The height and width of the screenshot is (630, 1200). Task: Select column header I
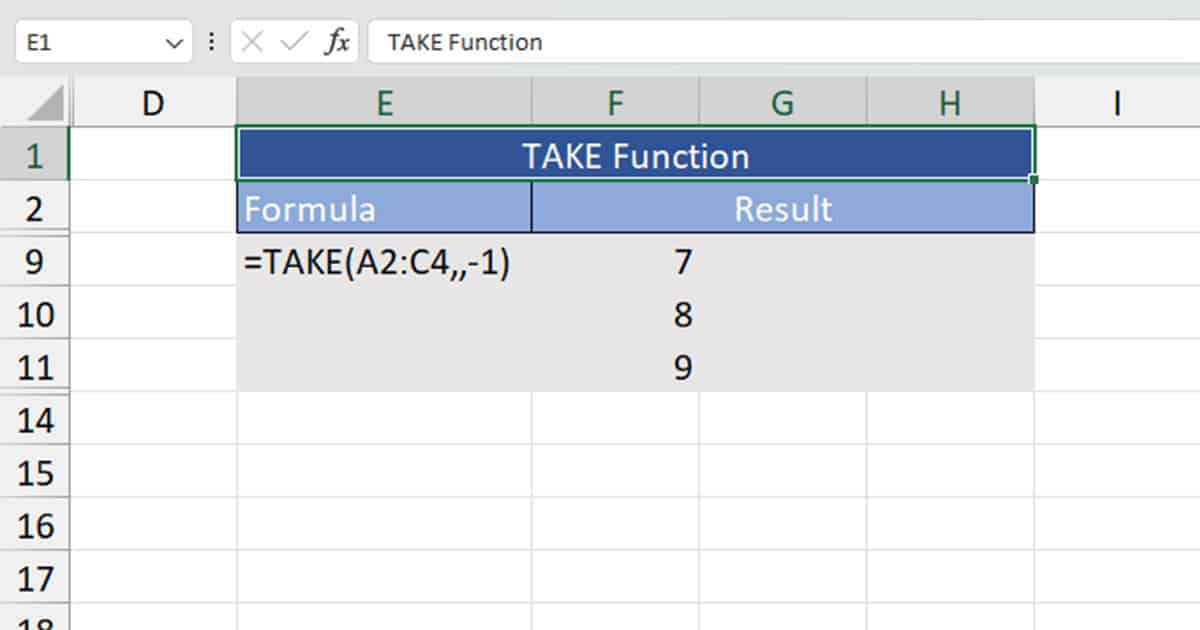pyautogui.click(x=1116, y=101)
